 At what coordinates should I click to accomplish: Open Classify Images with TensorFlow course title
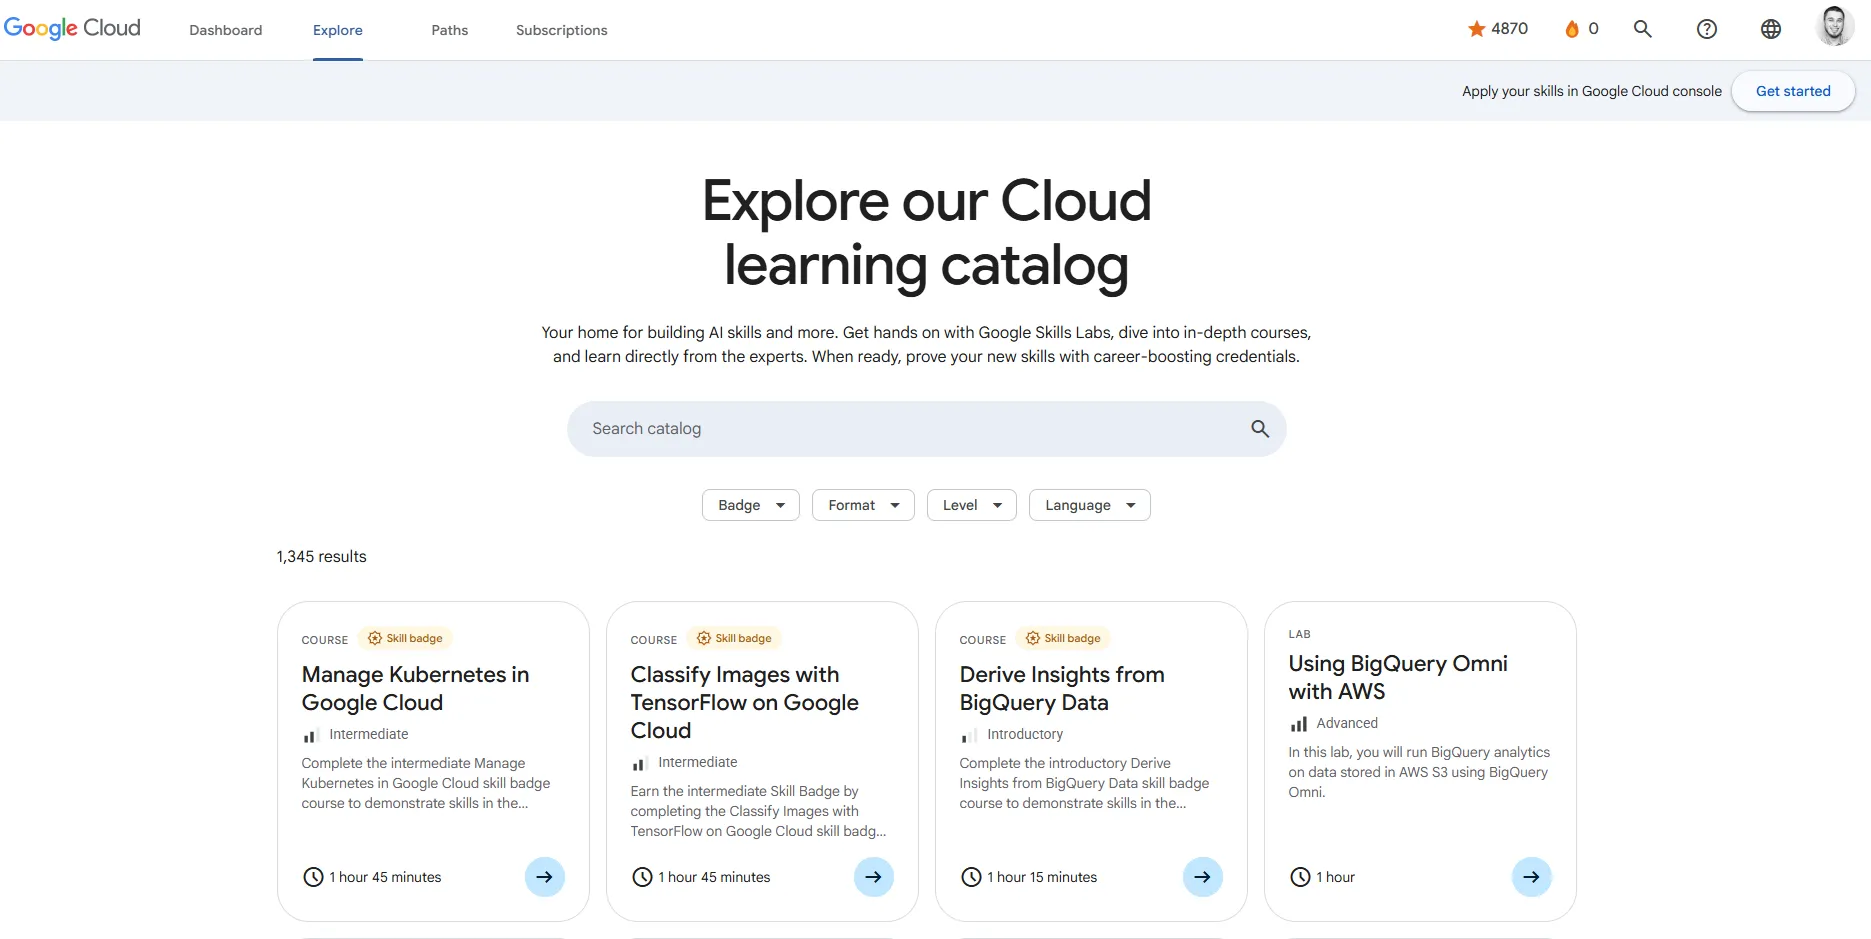pyautogui.click(x=744, y=702)
